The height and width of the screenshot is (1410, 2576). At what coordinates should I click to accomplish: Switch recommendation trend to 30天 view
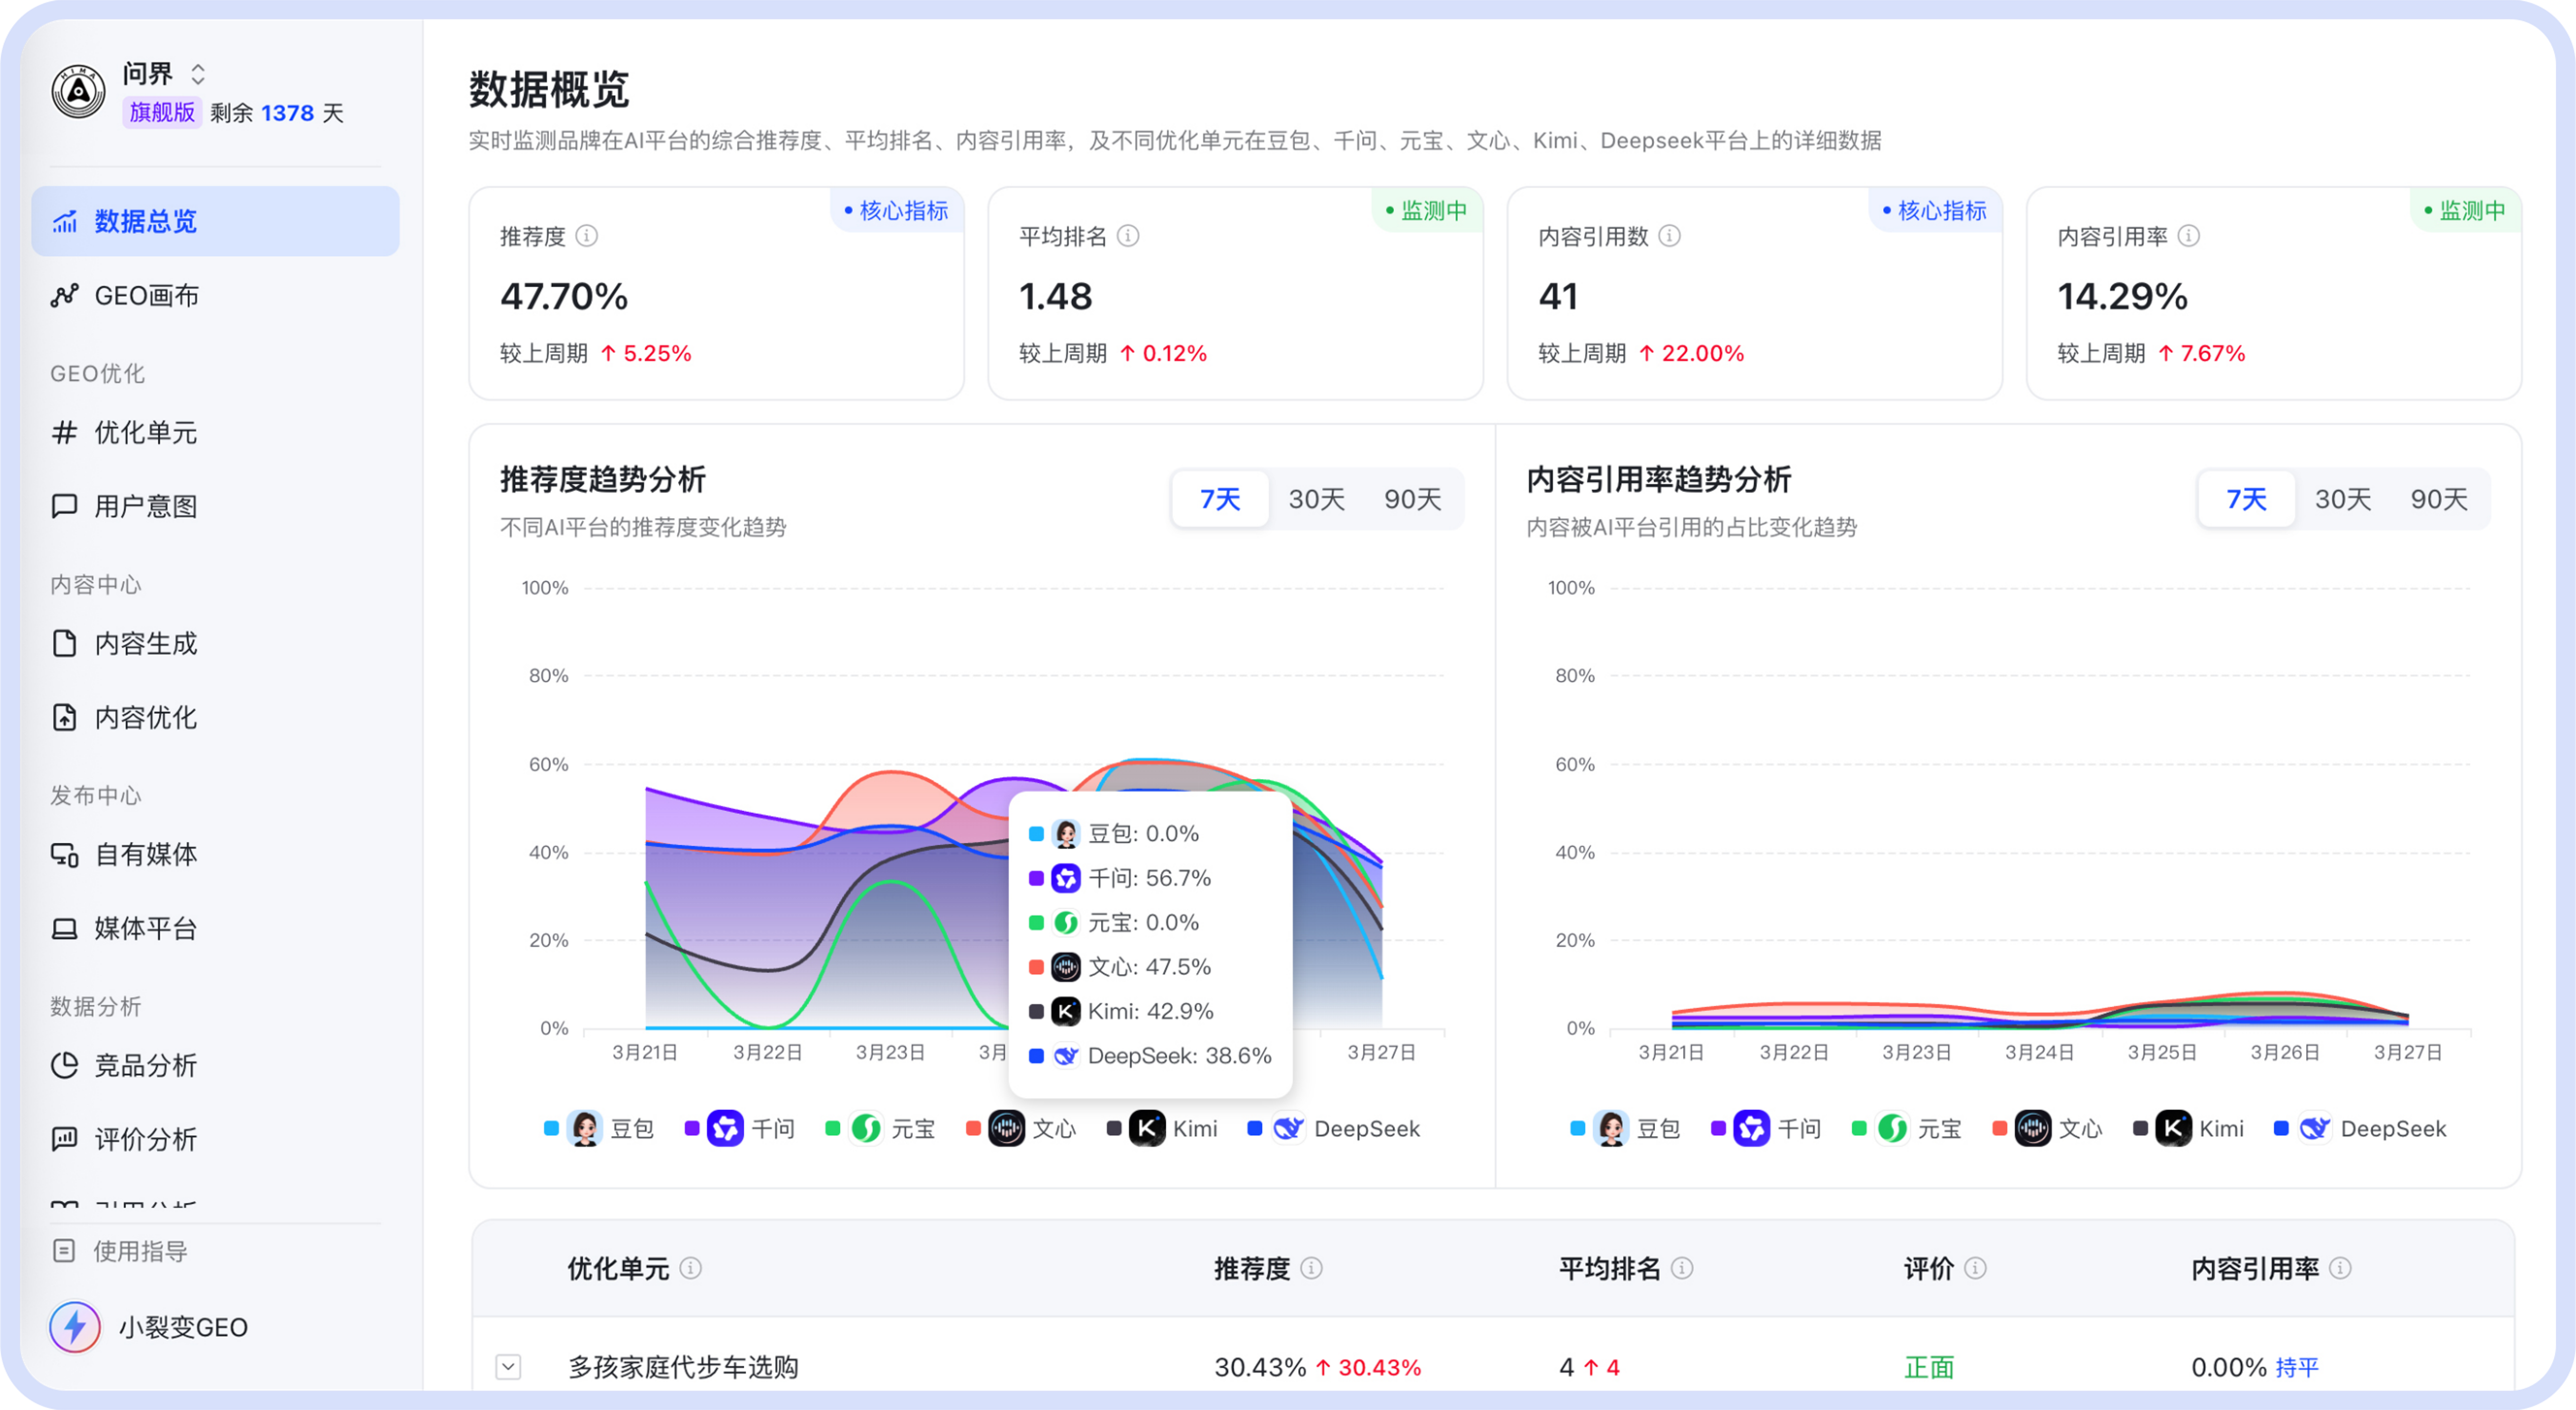[1317, 499]
